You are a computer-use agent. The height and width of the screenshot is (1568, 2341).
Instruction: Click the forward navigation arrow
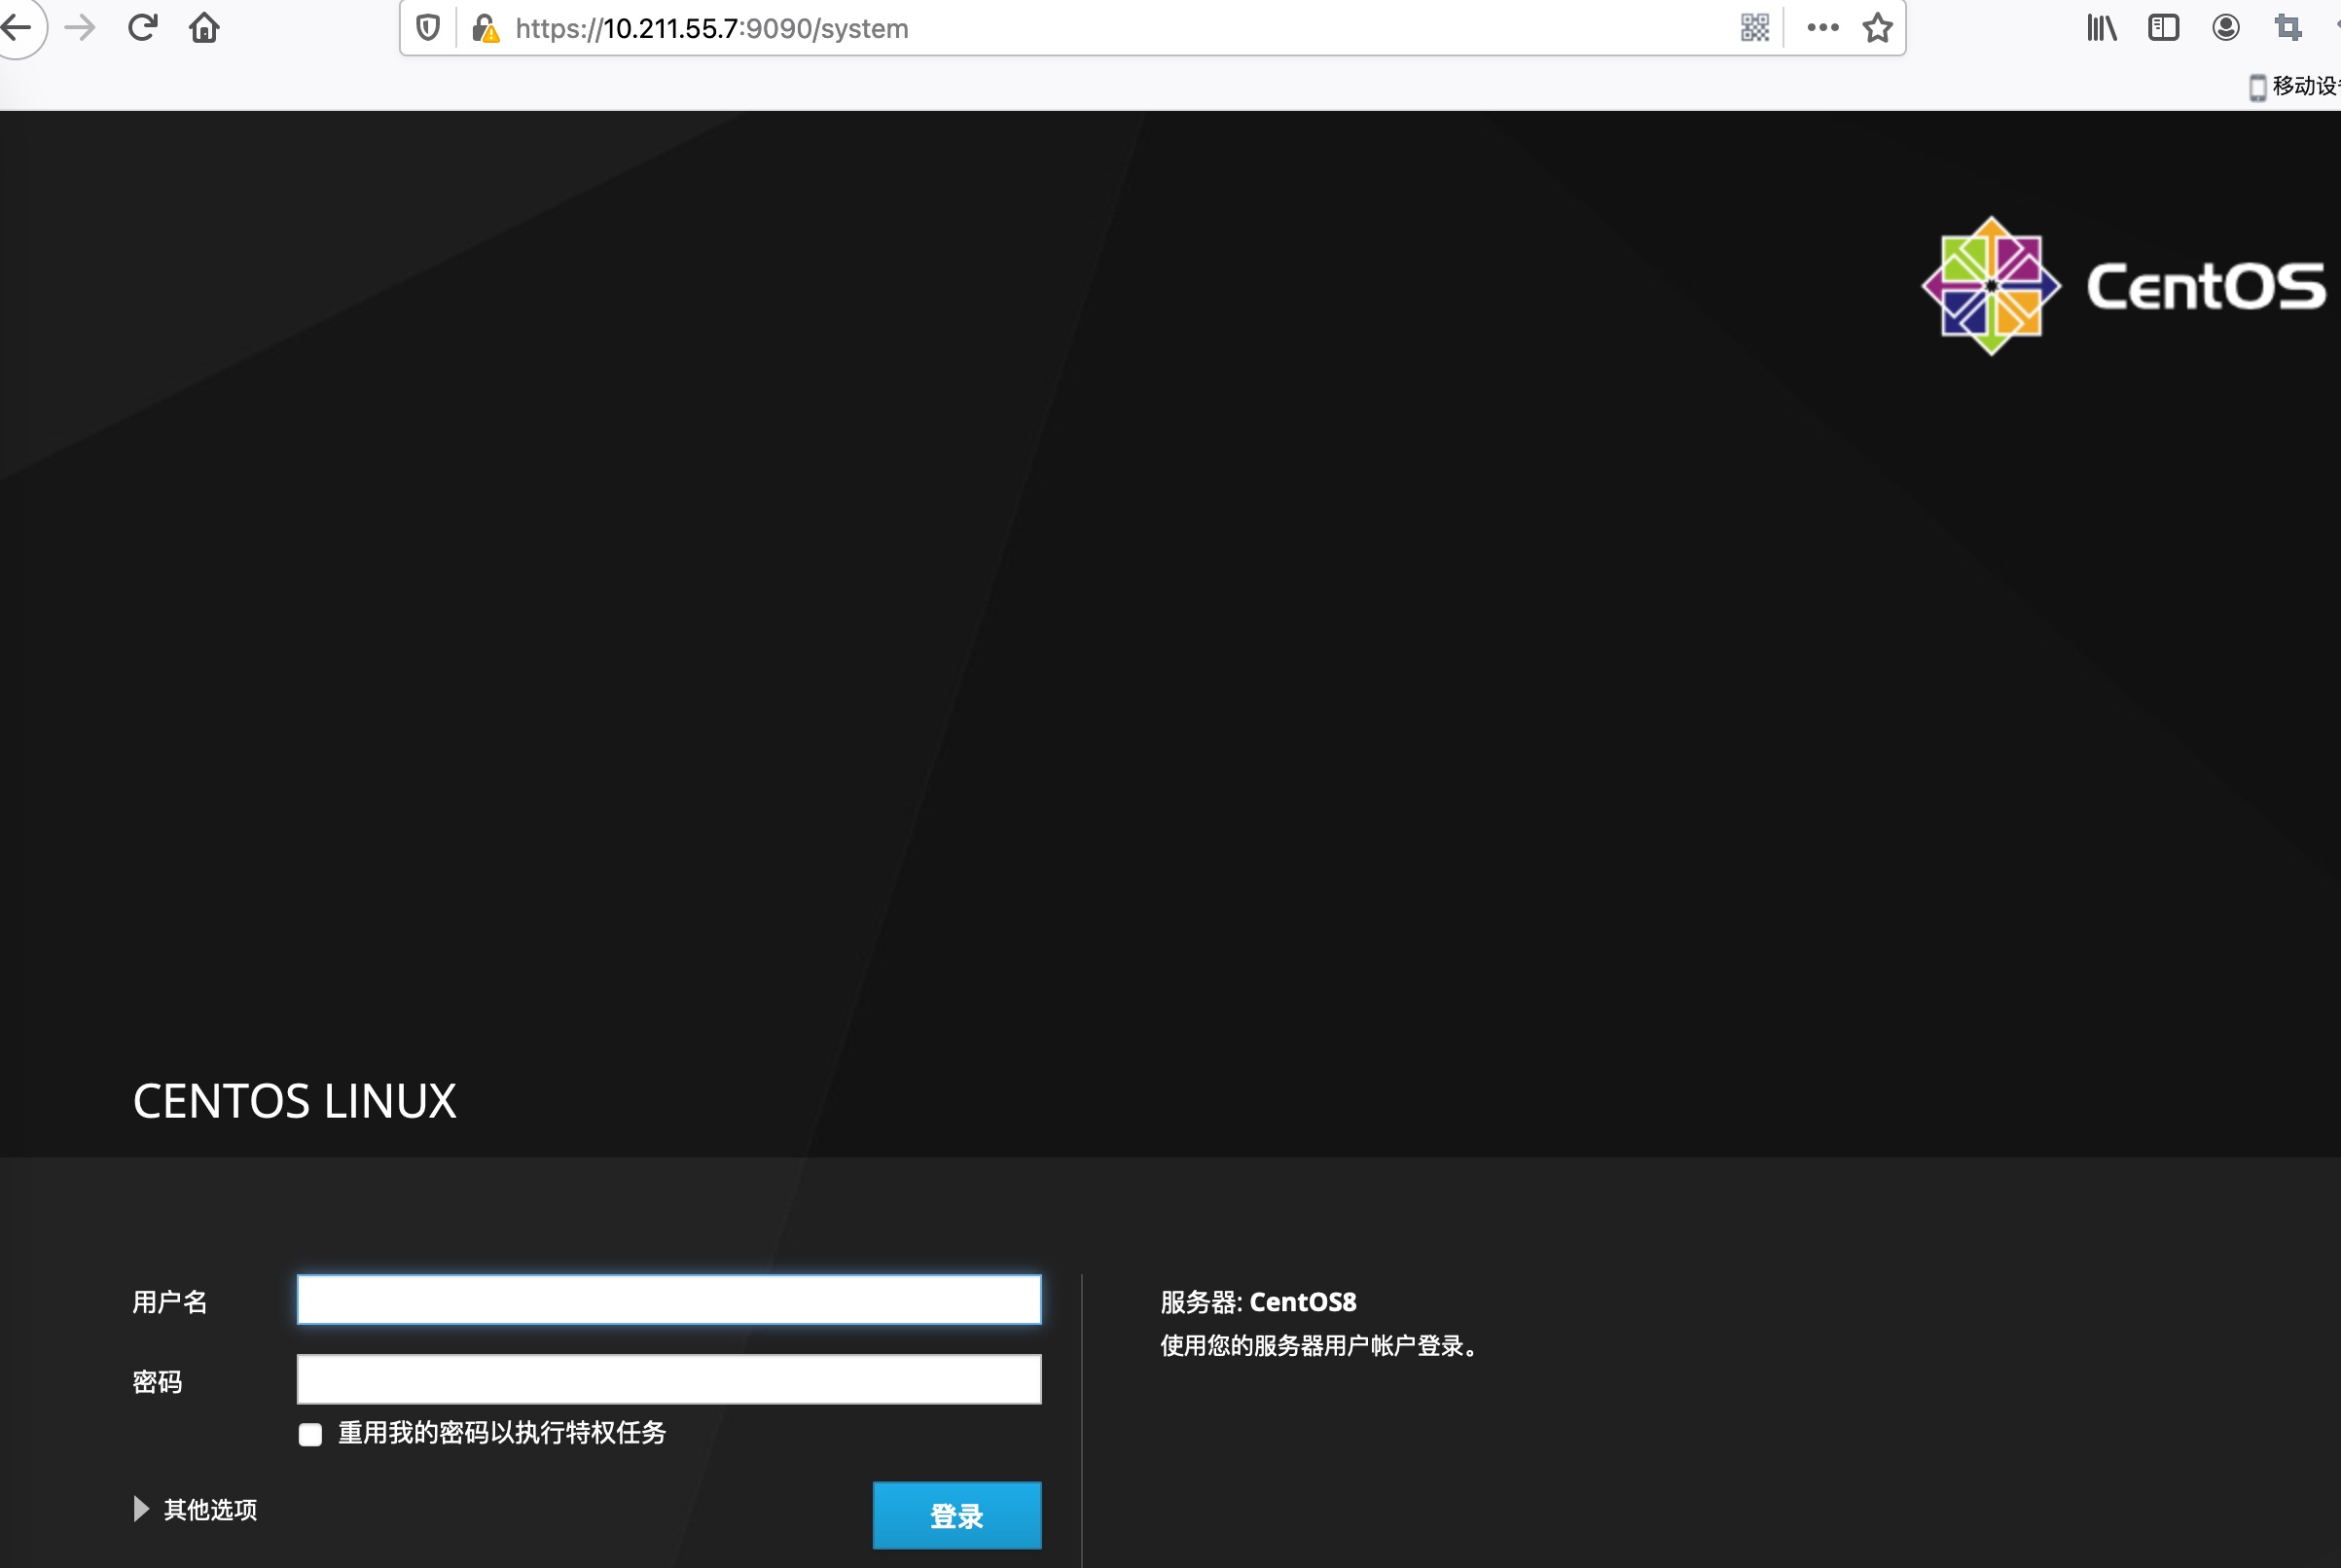[x=80, y=27]
